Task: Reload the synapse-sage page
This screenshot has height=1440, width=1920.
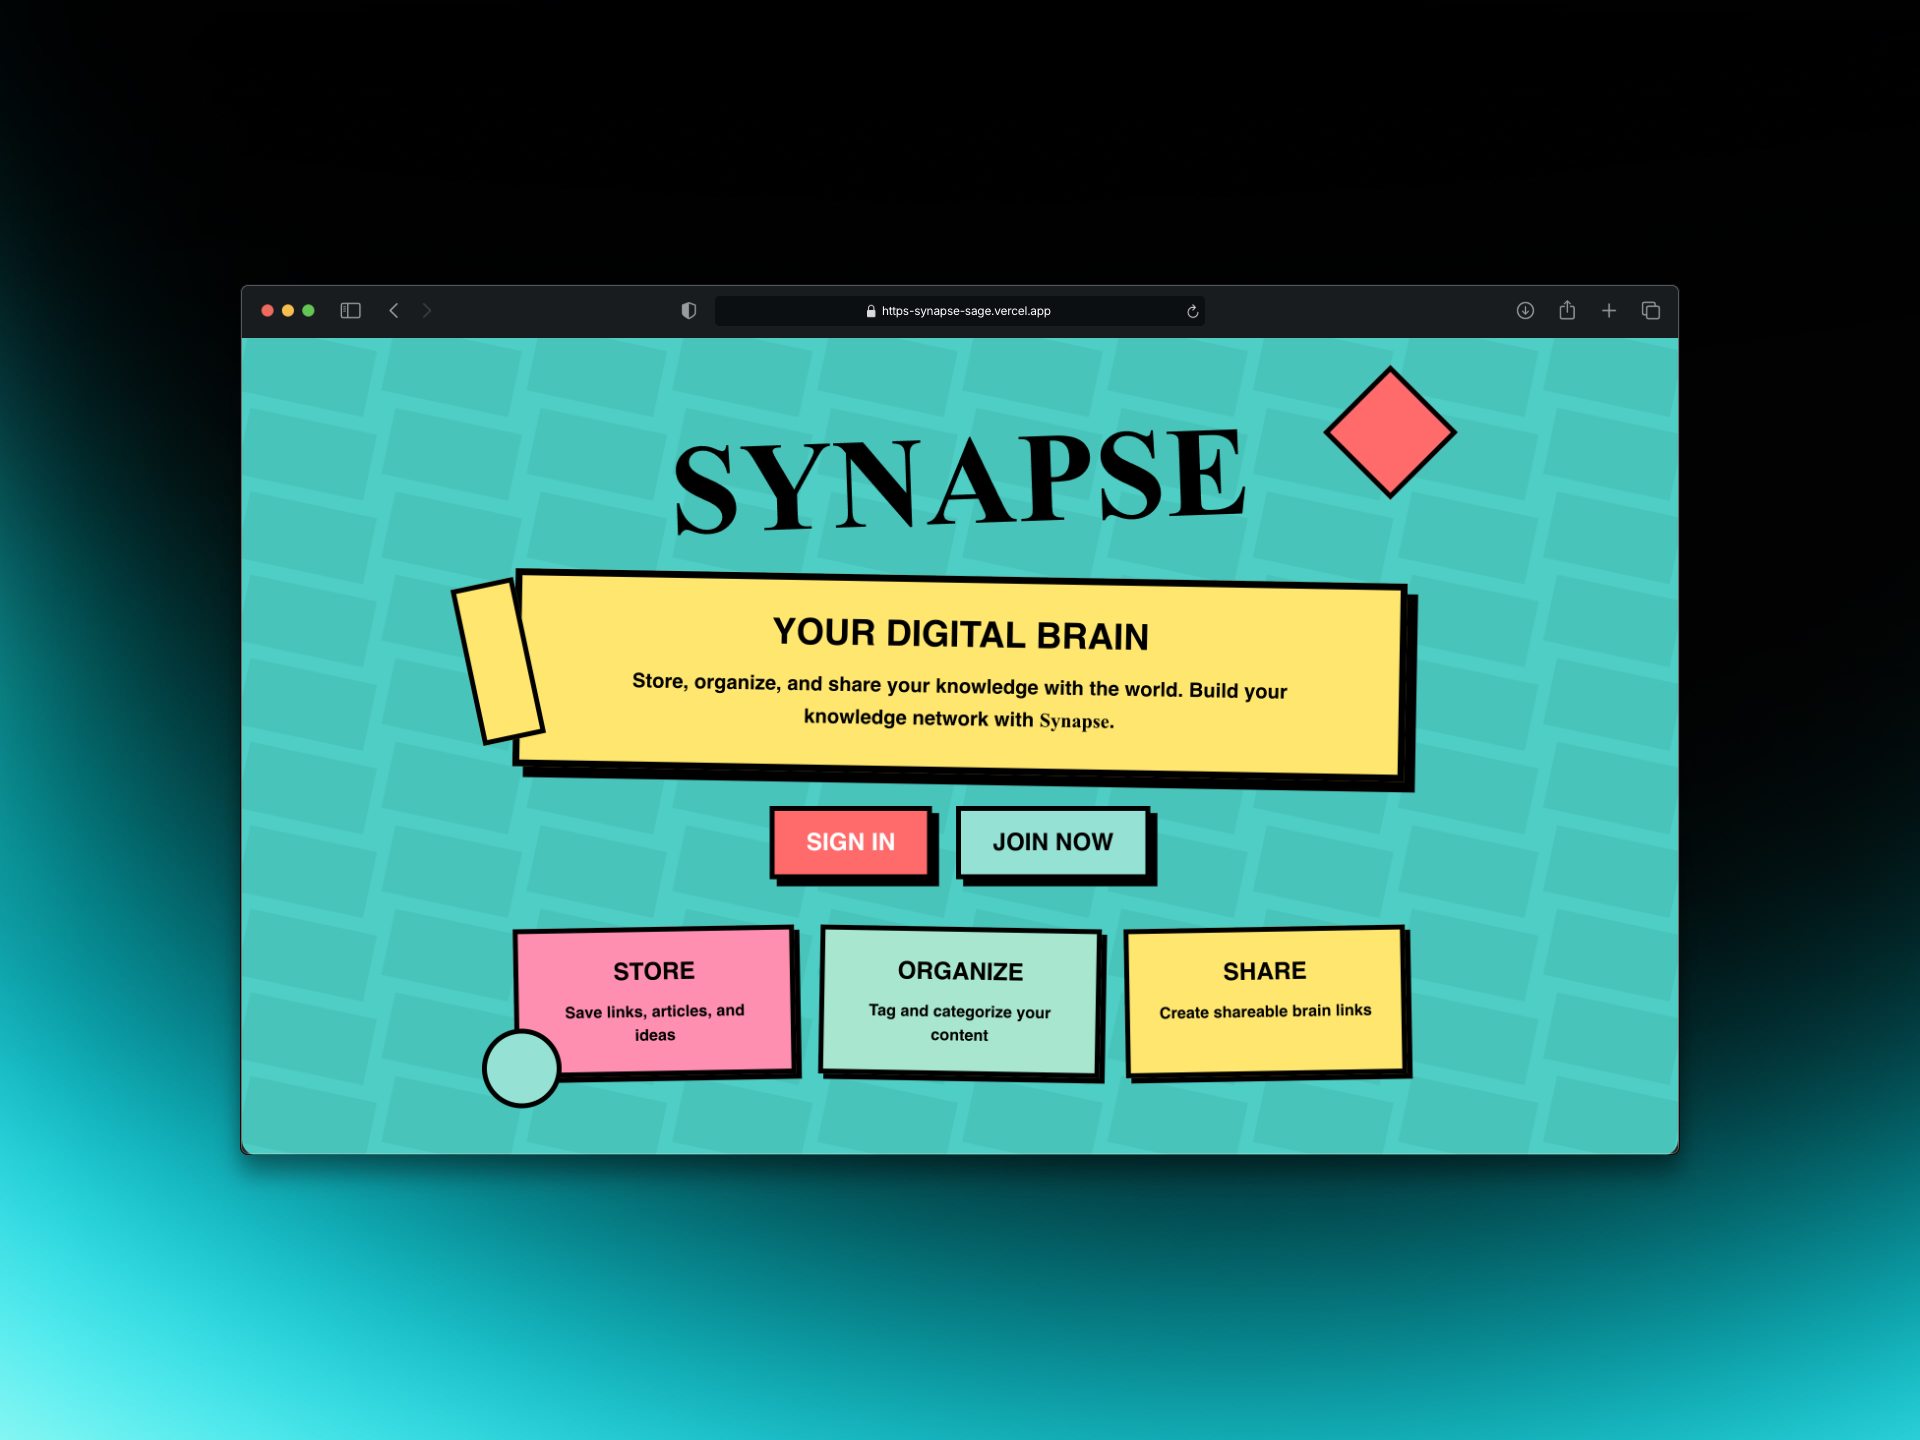Action: (x=1191, y=311)
